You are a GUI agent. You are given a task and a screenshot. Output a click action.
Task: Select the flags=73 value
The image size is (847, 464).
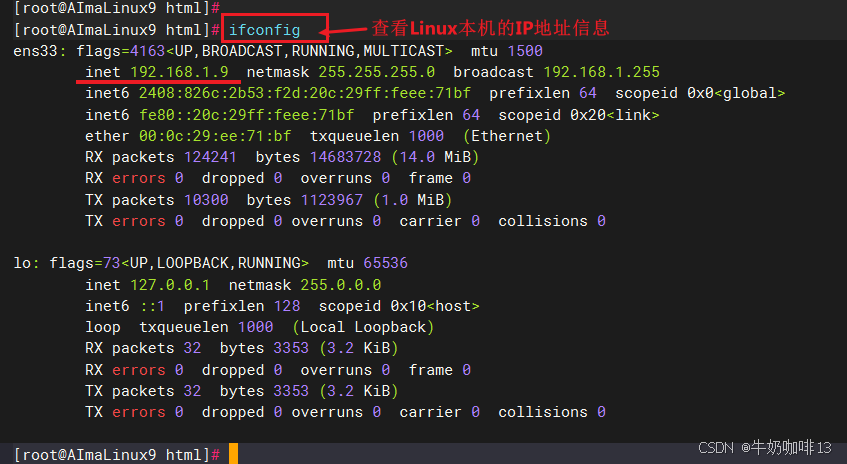85,263
